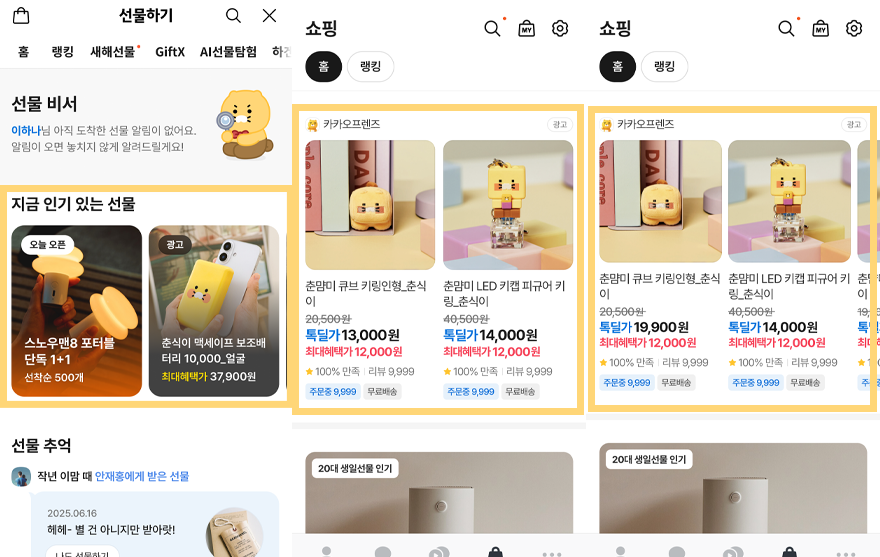Viewport: 880px width, 557px height.
Task: Tap the 톡딜가13,000원 price
Action: (x=352, y=335)
